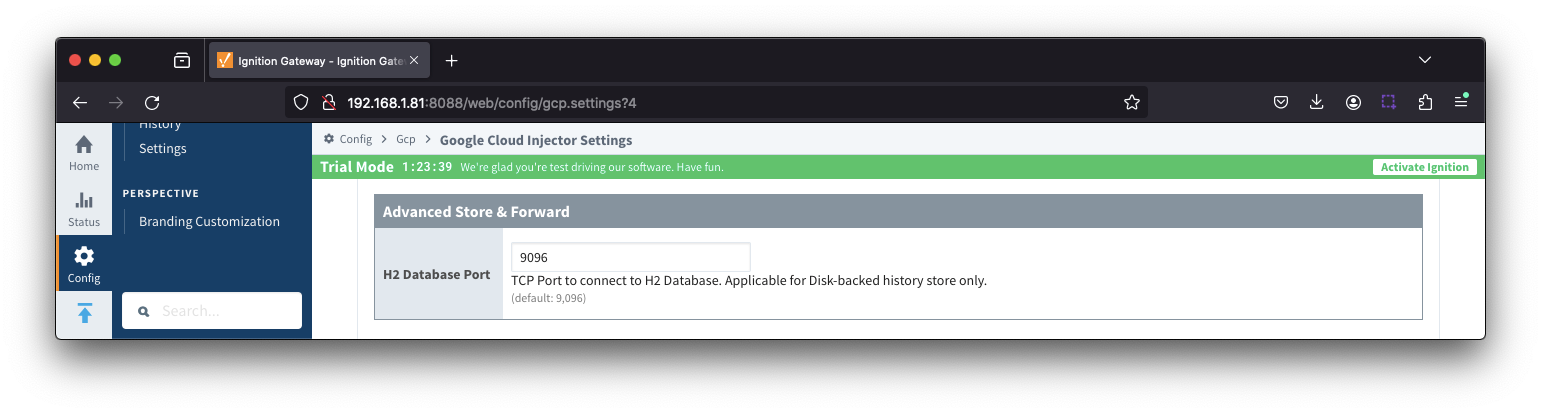Go to Gcp breadcrumb link

pos(405,140)
